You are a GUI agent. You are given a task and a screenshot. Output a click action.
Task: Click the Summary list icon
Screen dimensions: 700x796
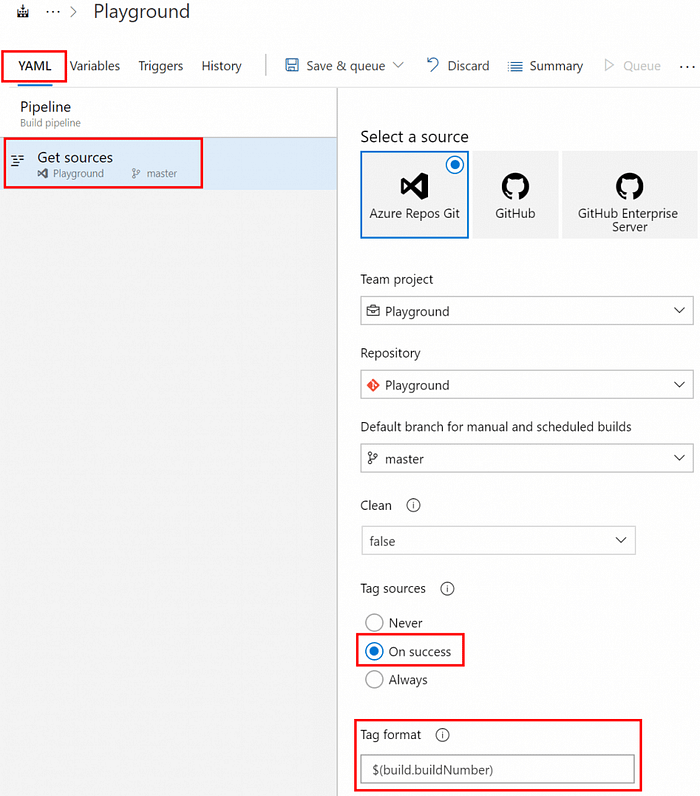click(x=515, y=67)
